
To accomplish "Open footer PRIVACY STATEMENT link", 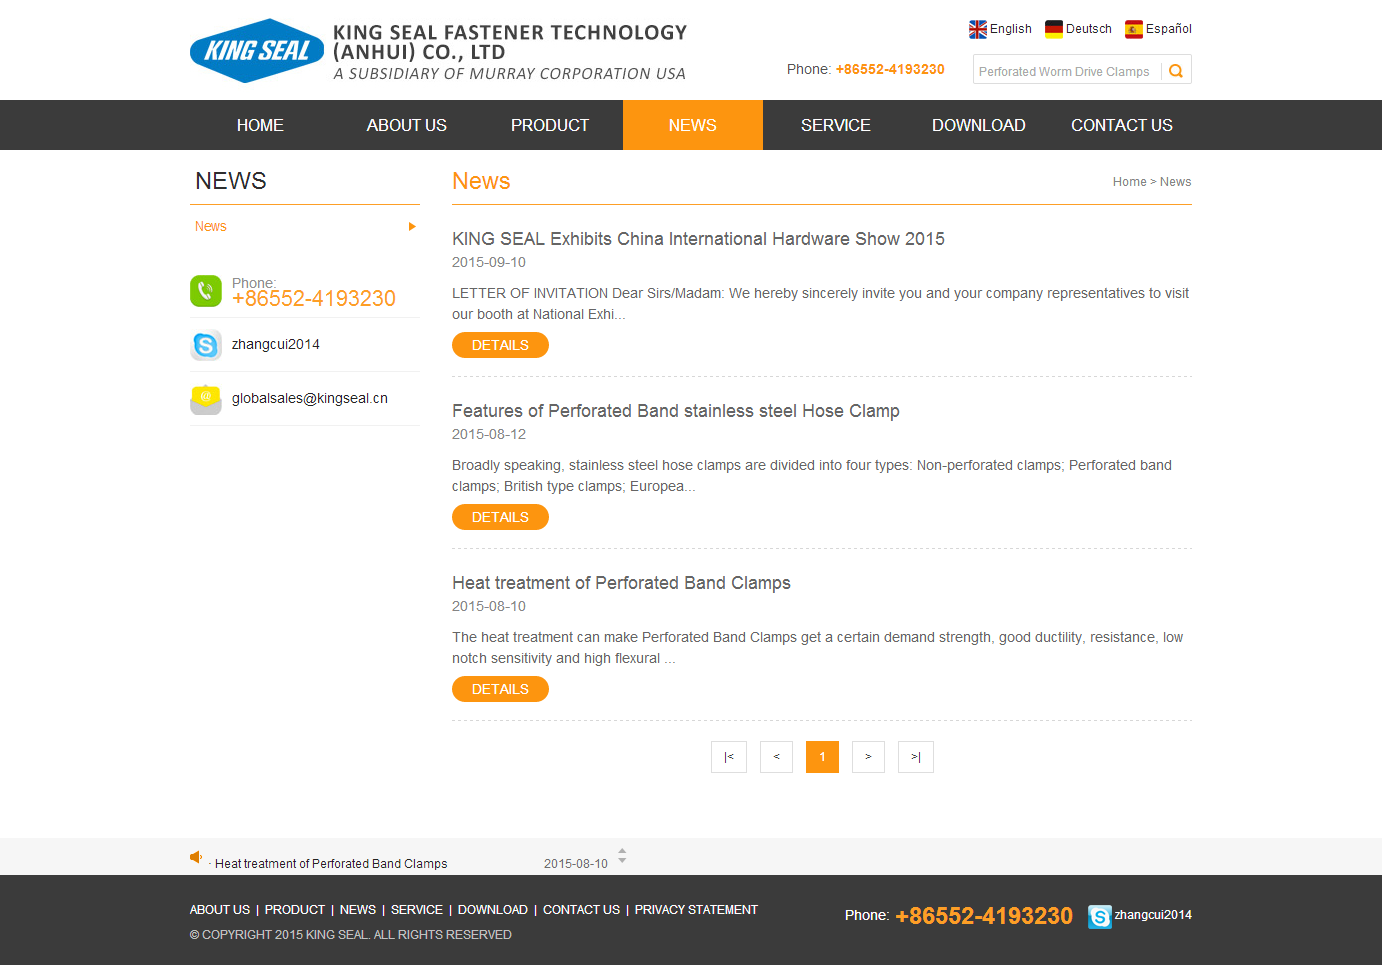I will [x=696, y=910].
